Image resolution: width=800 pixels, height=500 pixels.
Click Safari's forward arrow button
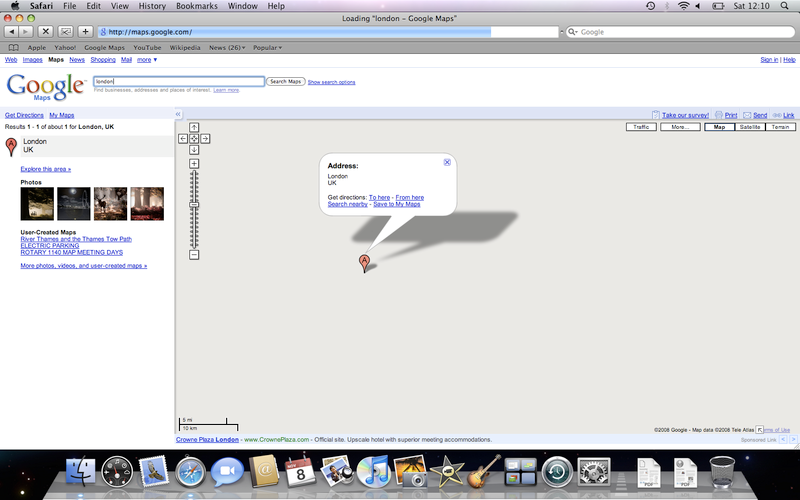click(x=26, y=32)
